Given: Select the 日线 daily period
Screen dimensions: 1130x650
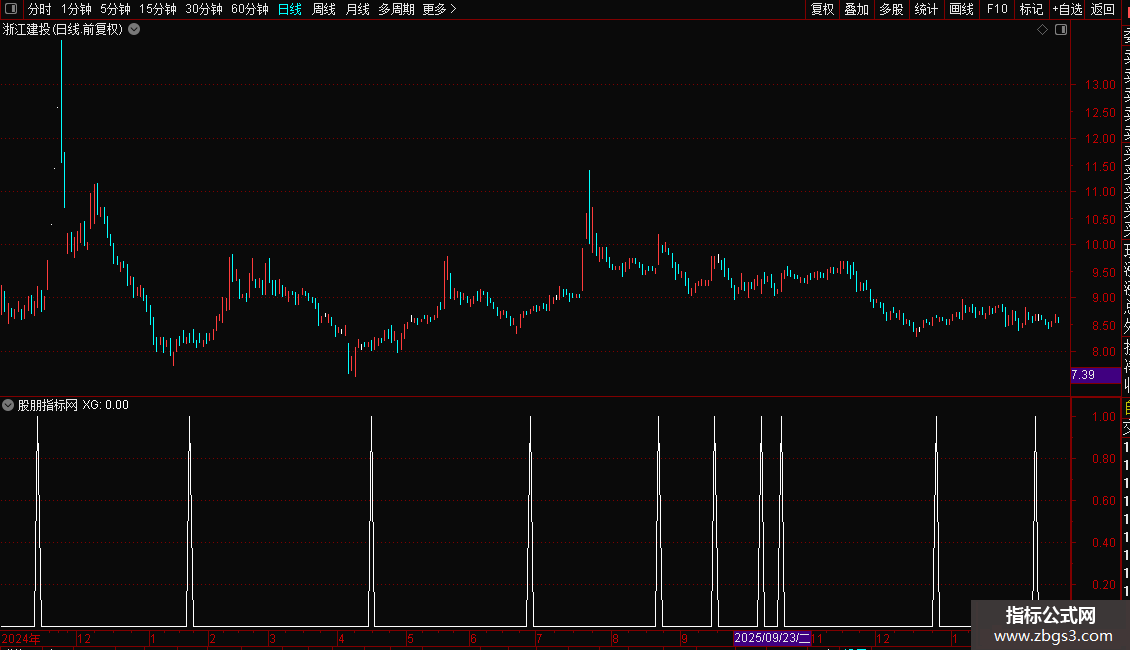Looking at the screenshot, I should (x=290, y=9).
